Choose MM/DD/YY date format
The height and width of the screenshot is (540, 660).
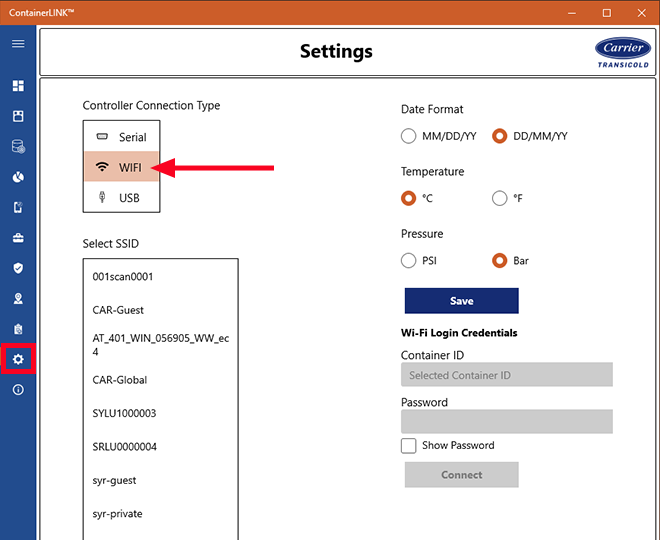(408, 136)
